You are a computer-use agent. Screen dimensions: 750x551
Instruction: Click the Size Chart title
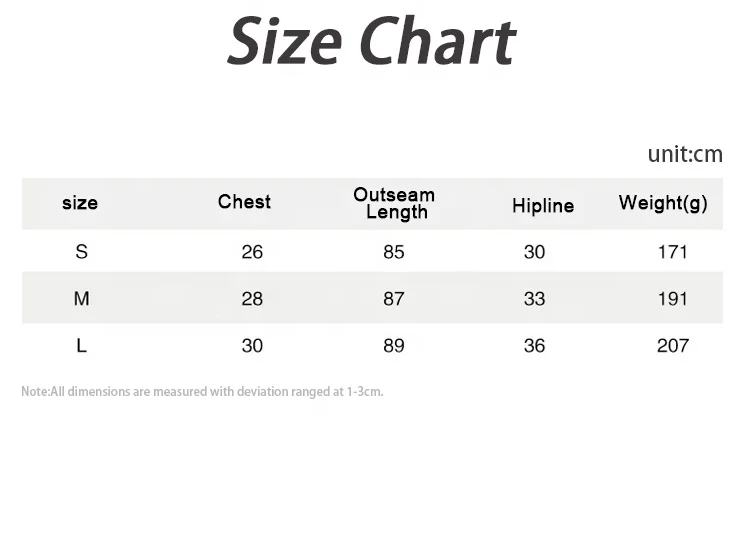tap(371, 42)
